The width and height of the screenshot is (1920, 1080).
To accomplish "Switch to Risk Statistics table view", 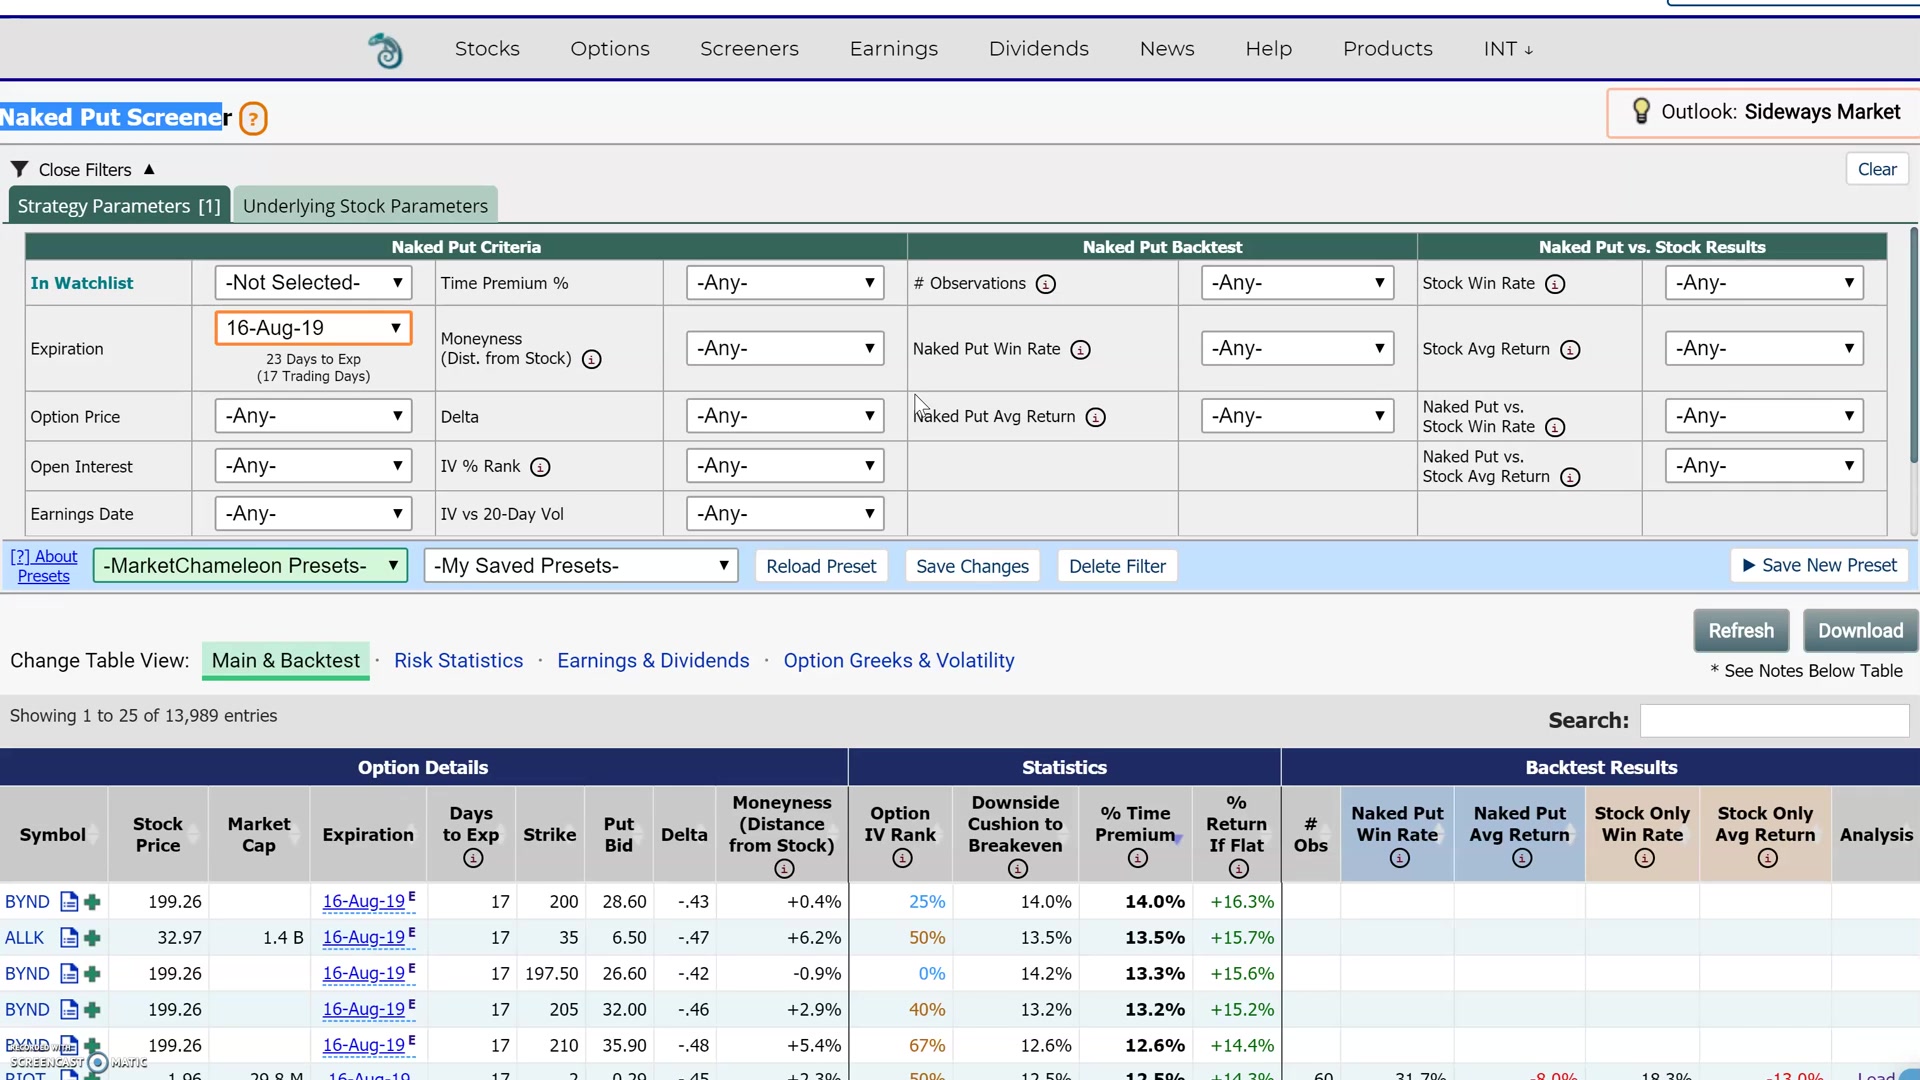I will [x=458, y=661].
